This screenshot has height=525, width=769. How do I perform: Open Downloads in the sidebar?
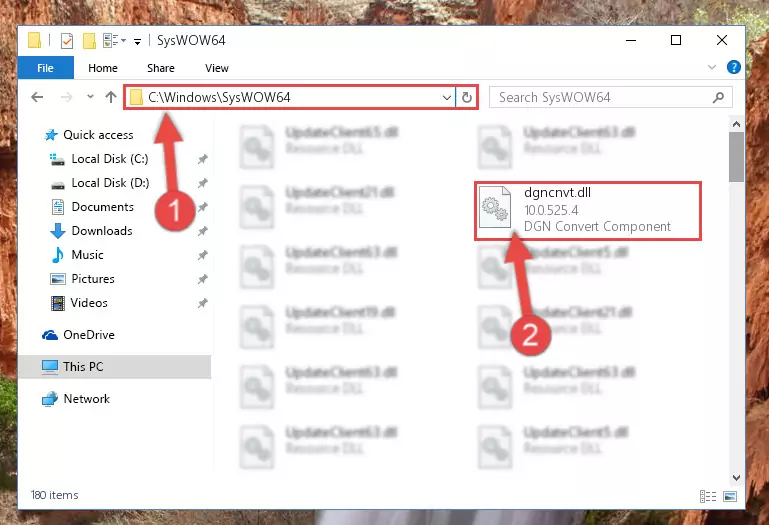click(x=102, y=231)
